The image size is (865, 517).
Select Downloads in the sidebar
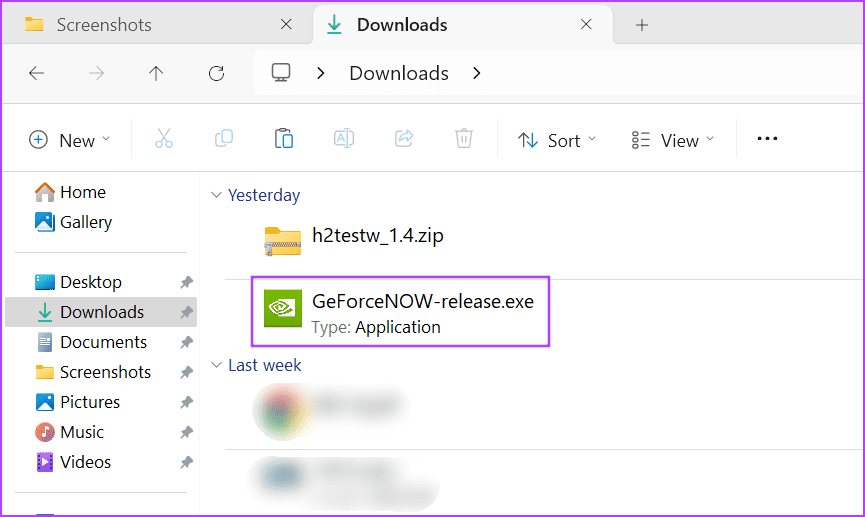point(101,312)
